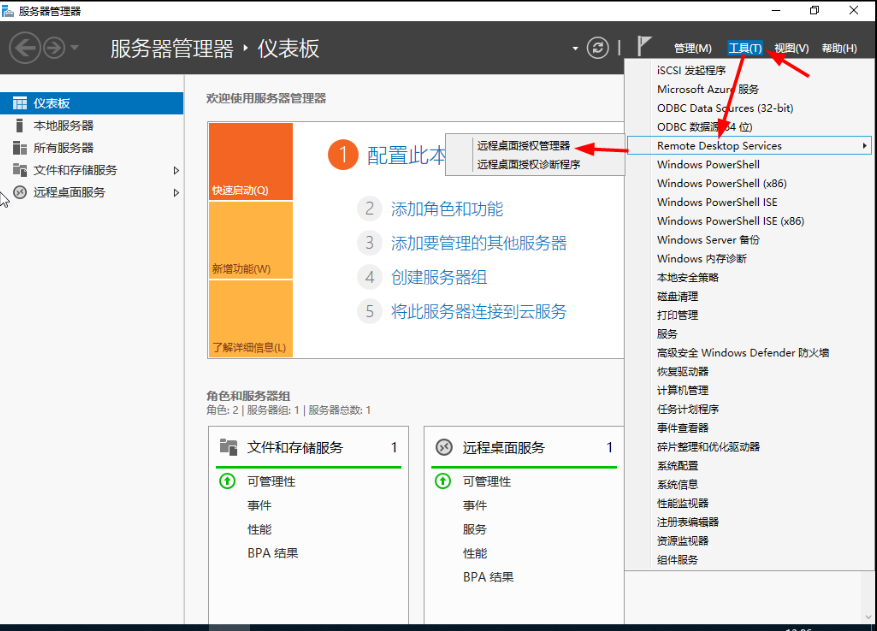The height and width of the screenshot is (631, 877).
Task: Click the green status icon in 远程桌面服务 tile
Action: tap(442, 481)
